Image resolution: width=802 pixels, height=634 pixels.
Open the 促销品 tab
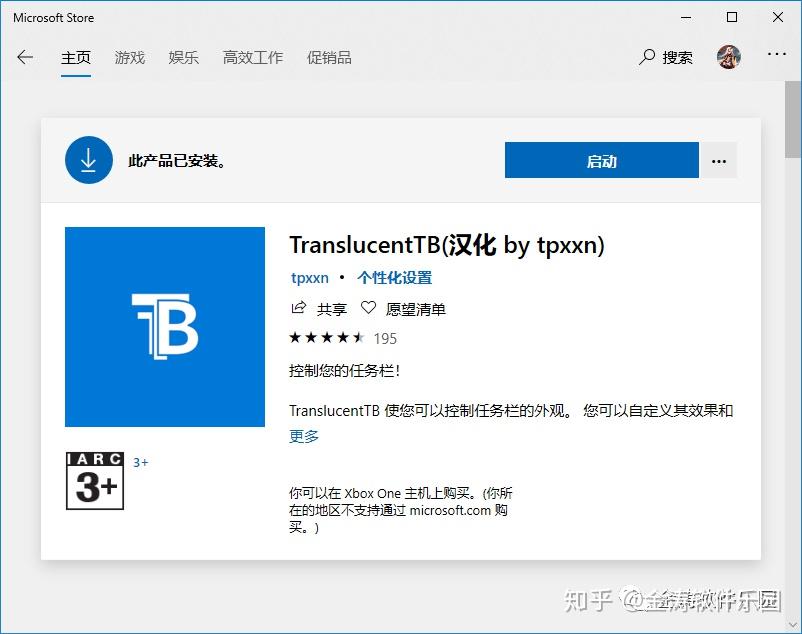pos(329,57)
